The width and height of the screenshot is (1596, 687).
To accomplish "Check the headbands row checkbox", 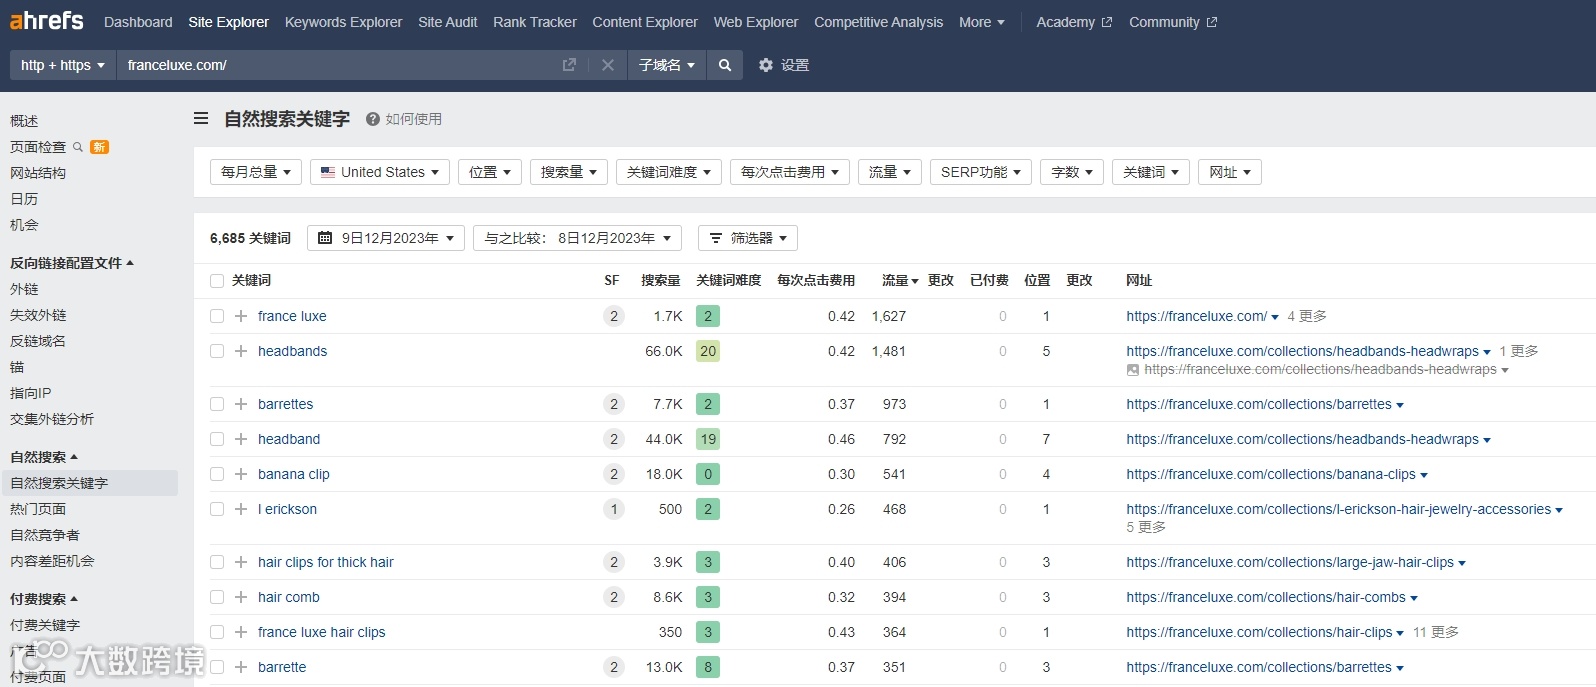I will [x=217, y=351].
